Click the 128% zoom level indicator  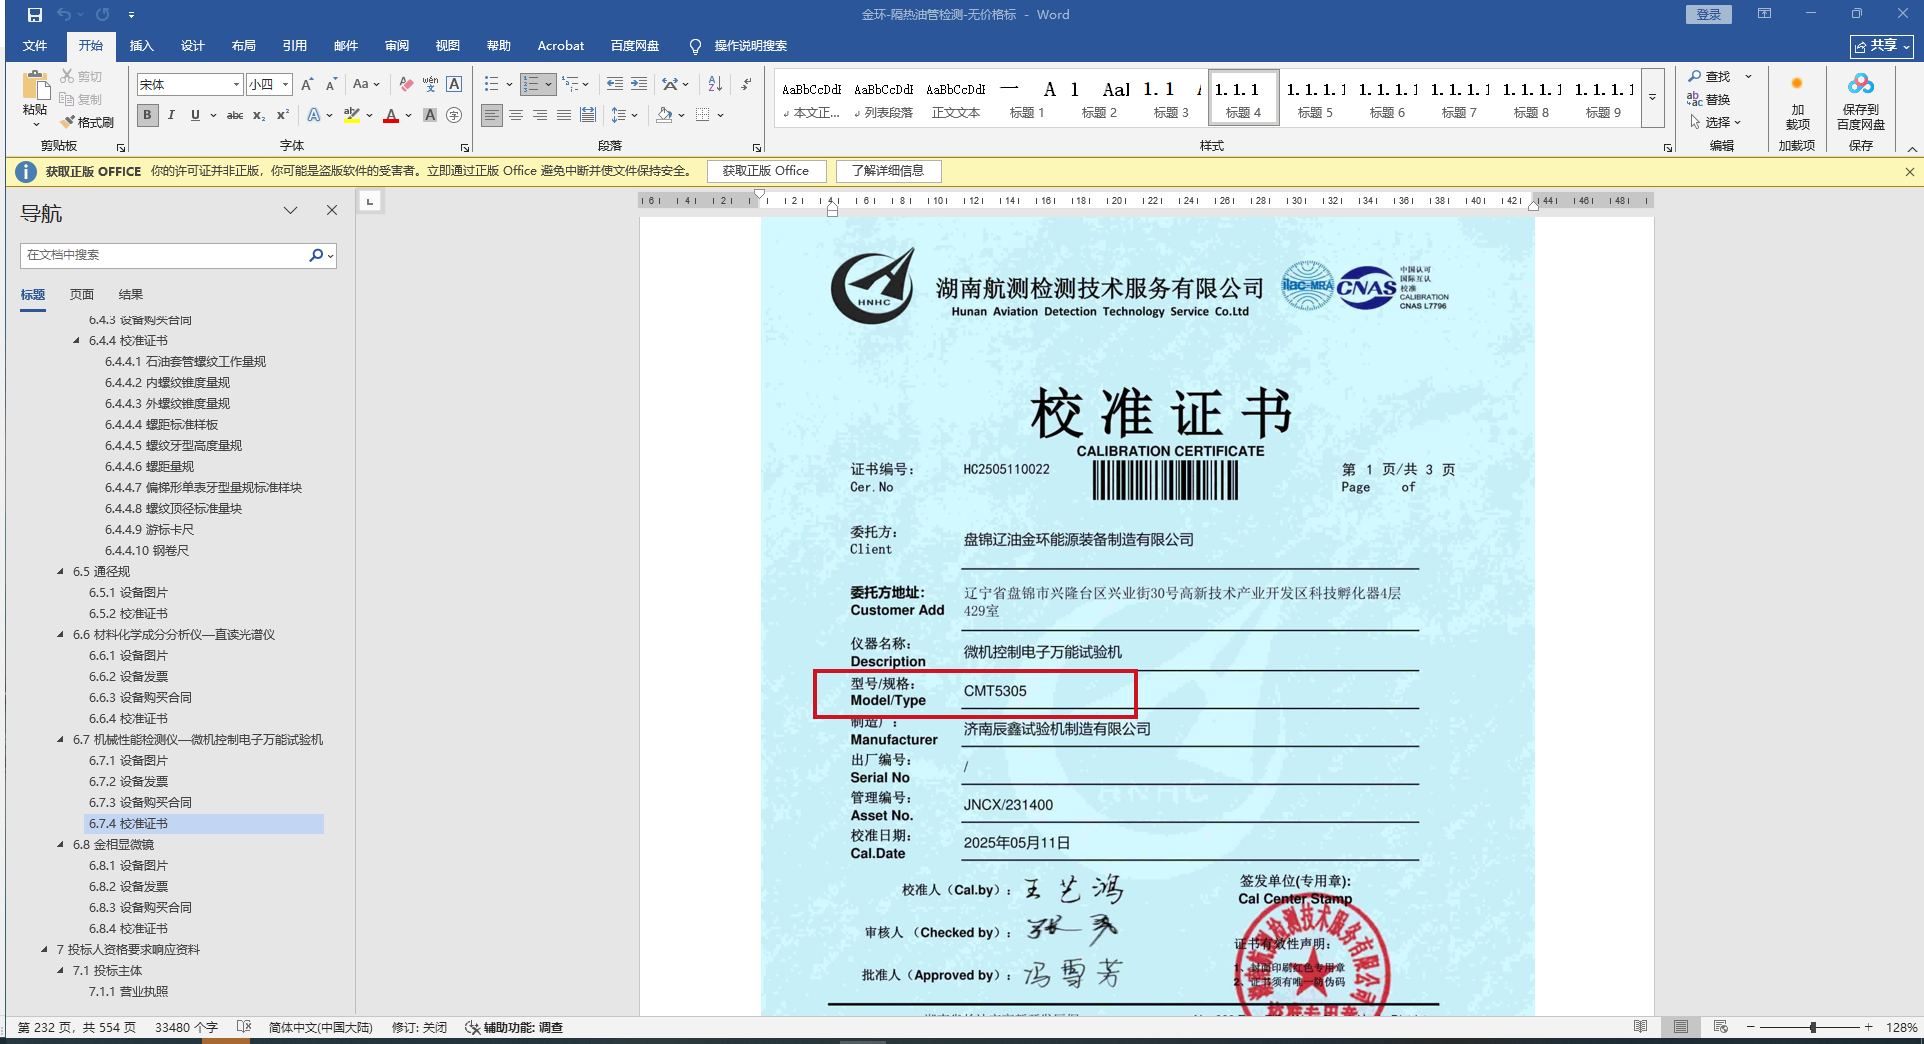point(1901,1027)
